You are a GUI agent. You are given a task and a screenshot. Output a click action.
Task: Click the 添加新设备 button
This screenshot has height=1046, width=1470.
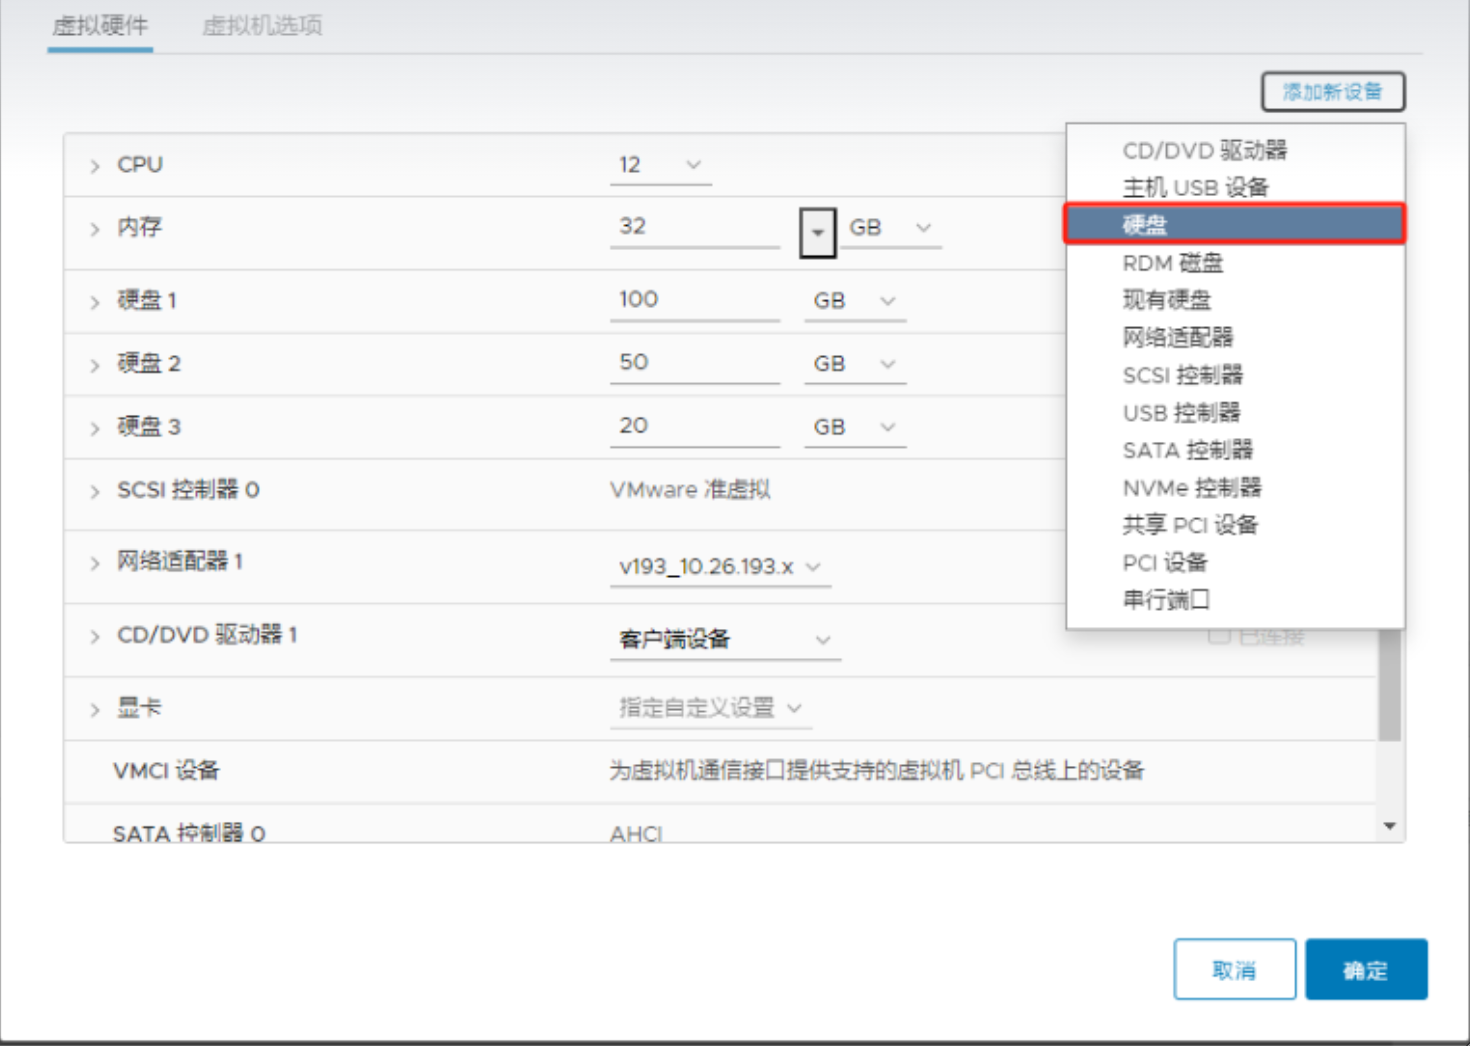pos(1332,92)
